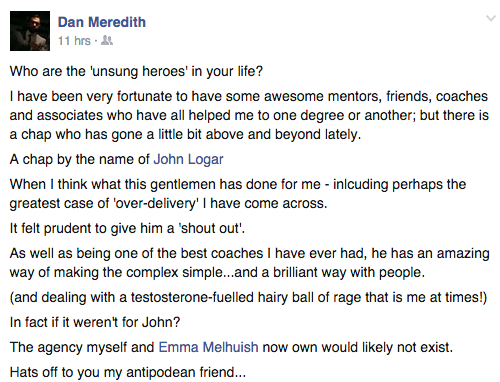Click the friends audience privacy icon

coord(107,41)
